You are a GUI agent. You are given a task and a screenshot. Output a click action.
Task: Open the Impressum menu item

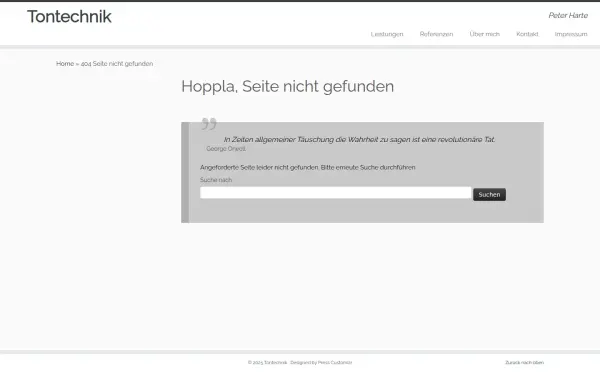[571, 34]
